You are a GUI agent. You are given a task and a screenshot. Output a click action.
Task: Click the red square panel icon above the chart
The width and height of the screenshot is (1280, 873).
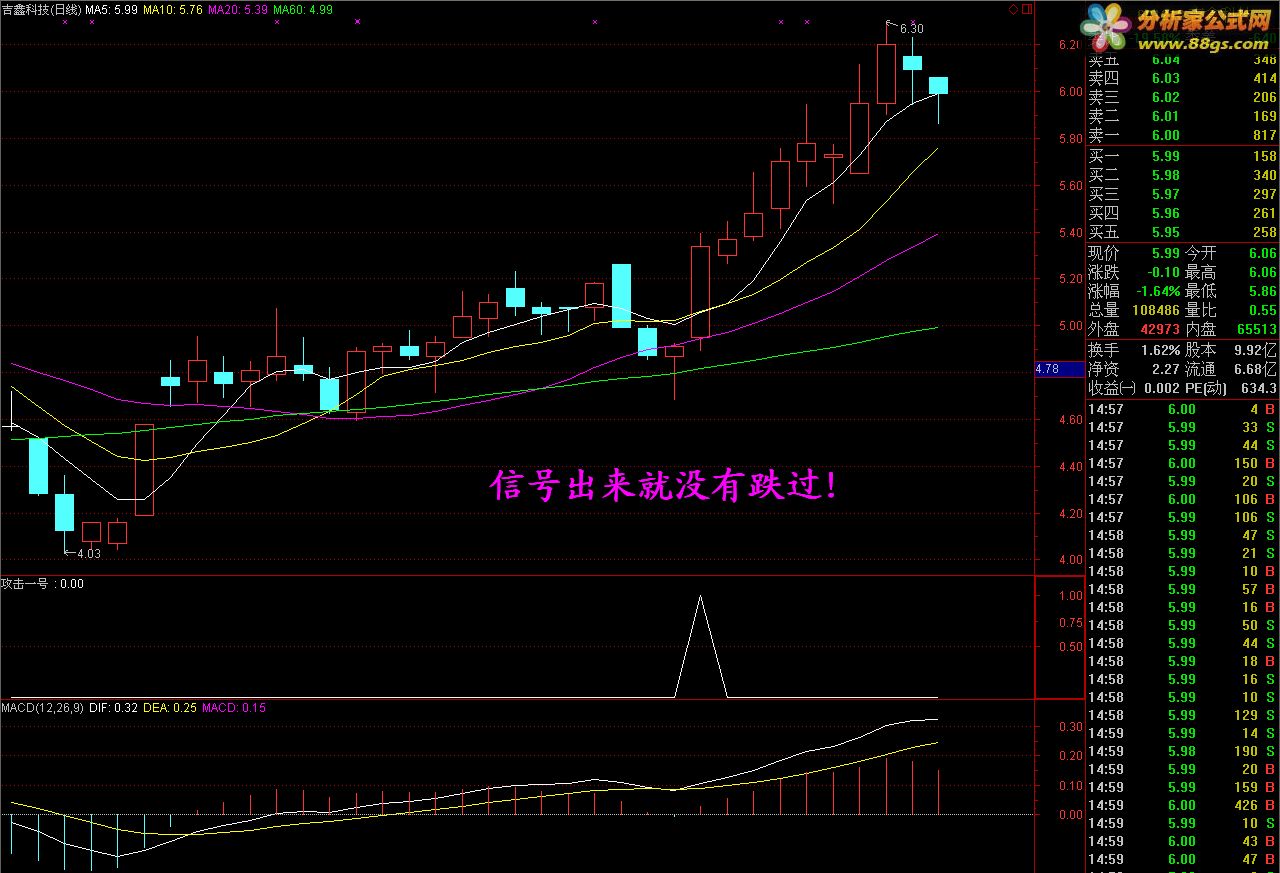click(1026, 8)
